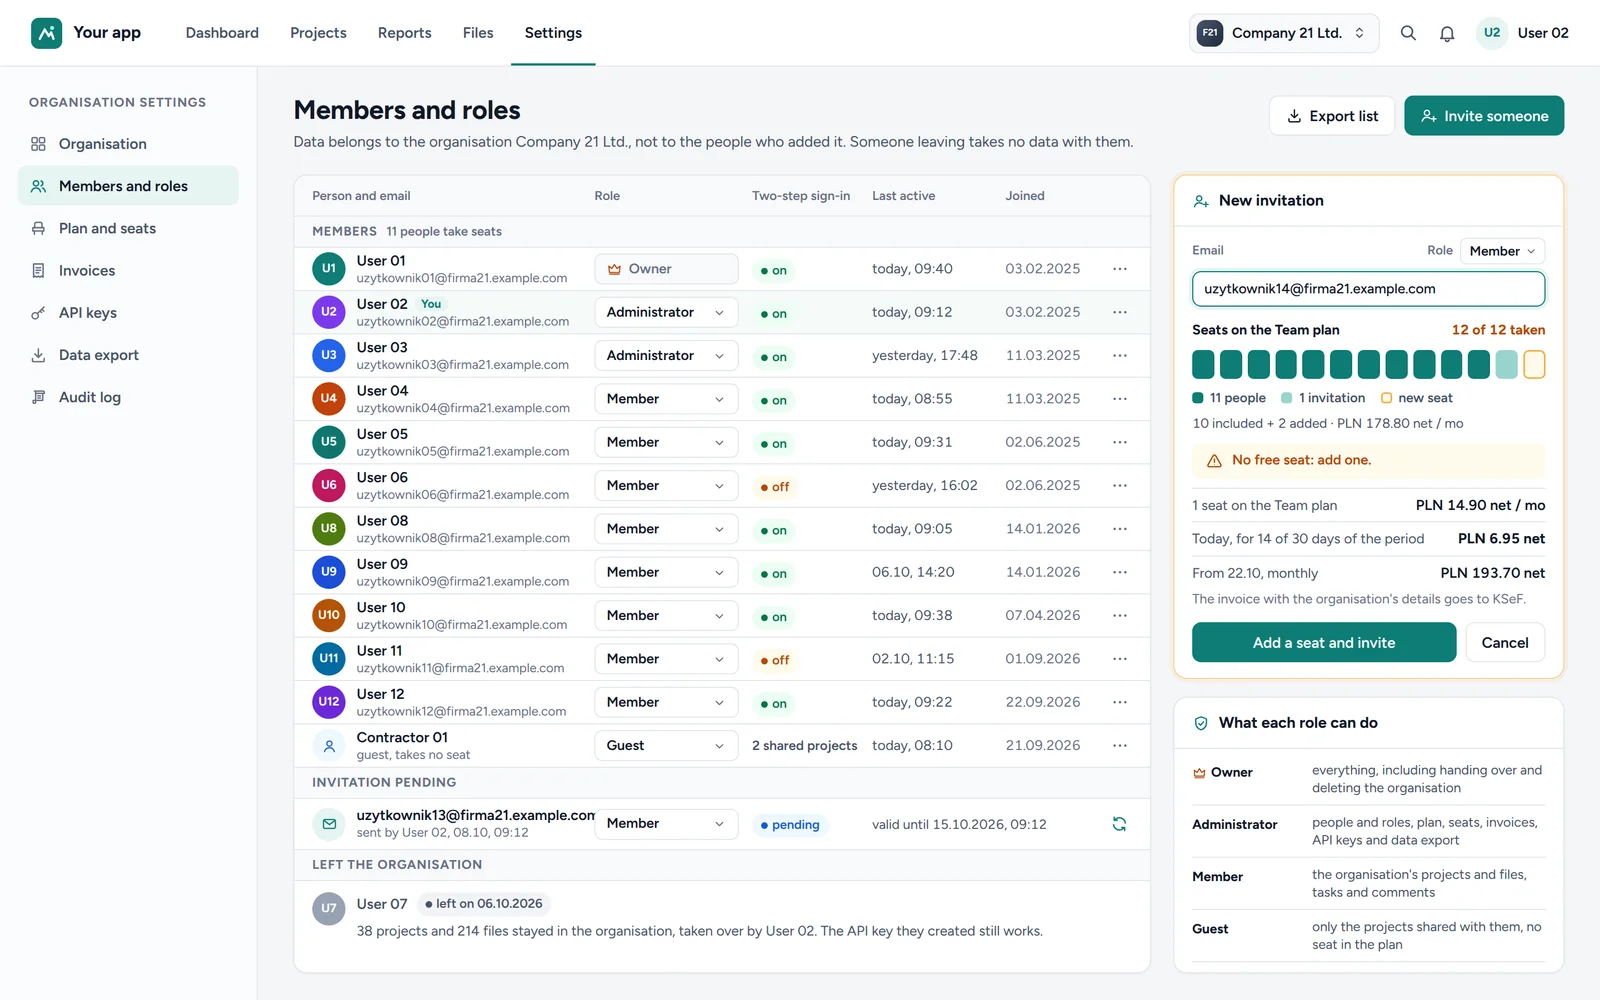Open more options for User 02 row
1600x1000 pixels.
click(1120, 312)
